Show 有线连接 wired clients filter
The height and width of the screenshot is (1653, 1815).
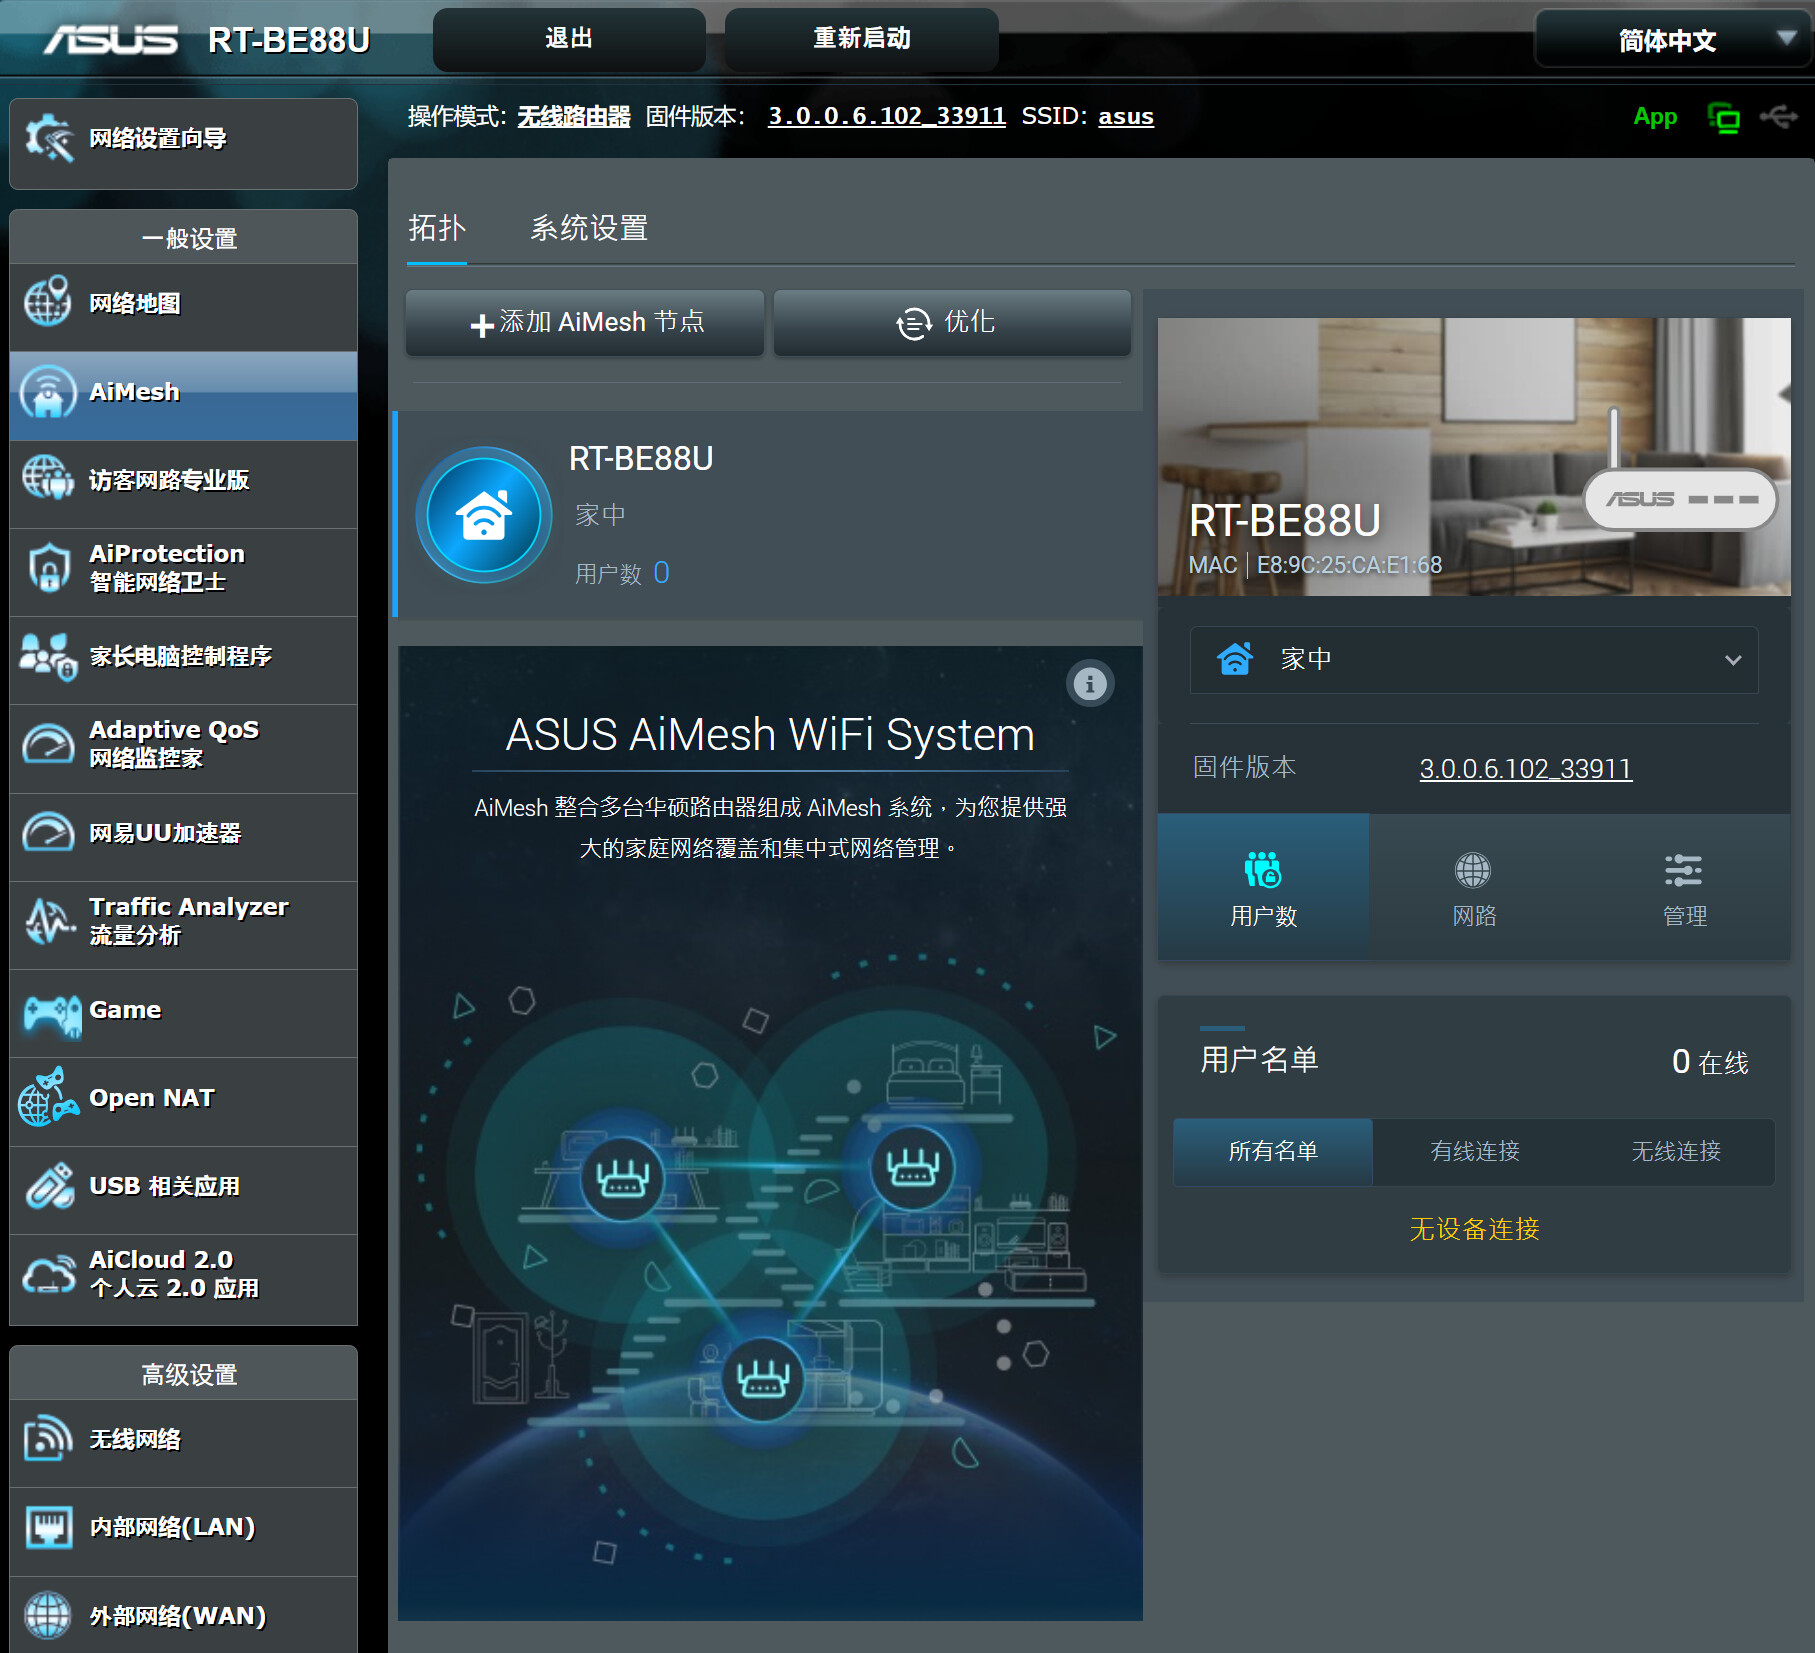1474,1152
